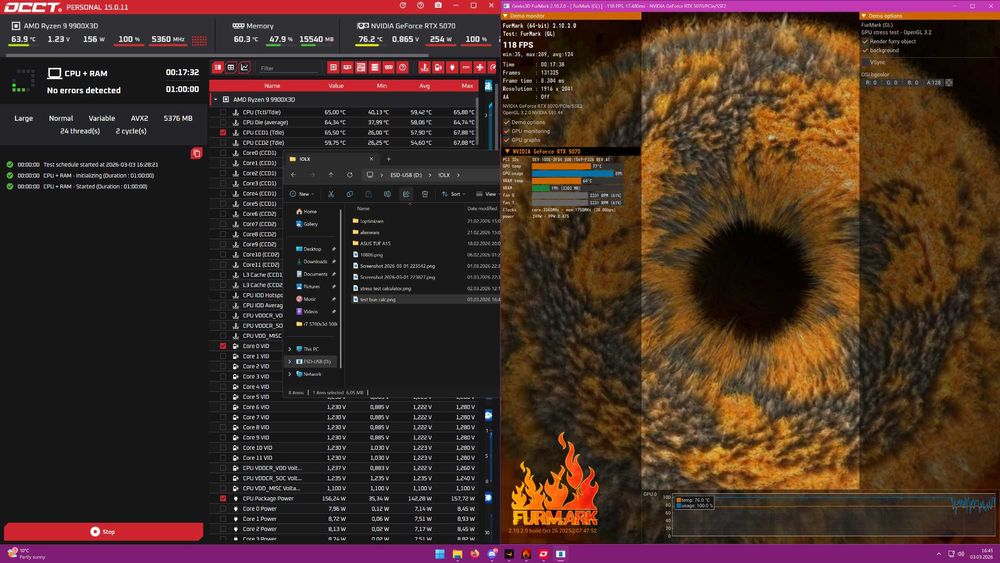This screenshot has width=1000, height=563.
Task: Open the View dropdown in File Explorer
Action: (x=487, y=194)
